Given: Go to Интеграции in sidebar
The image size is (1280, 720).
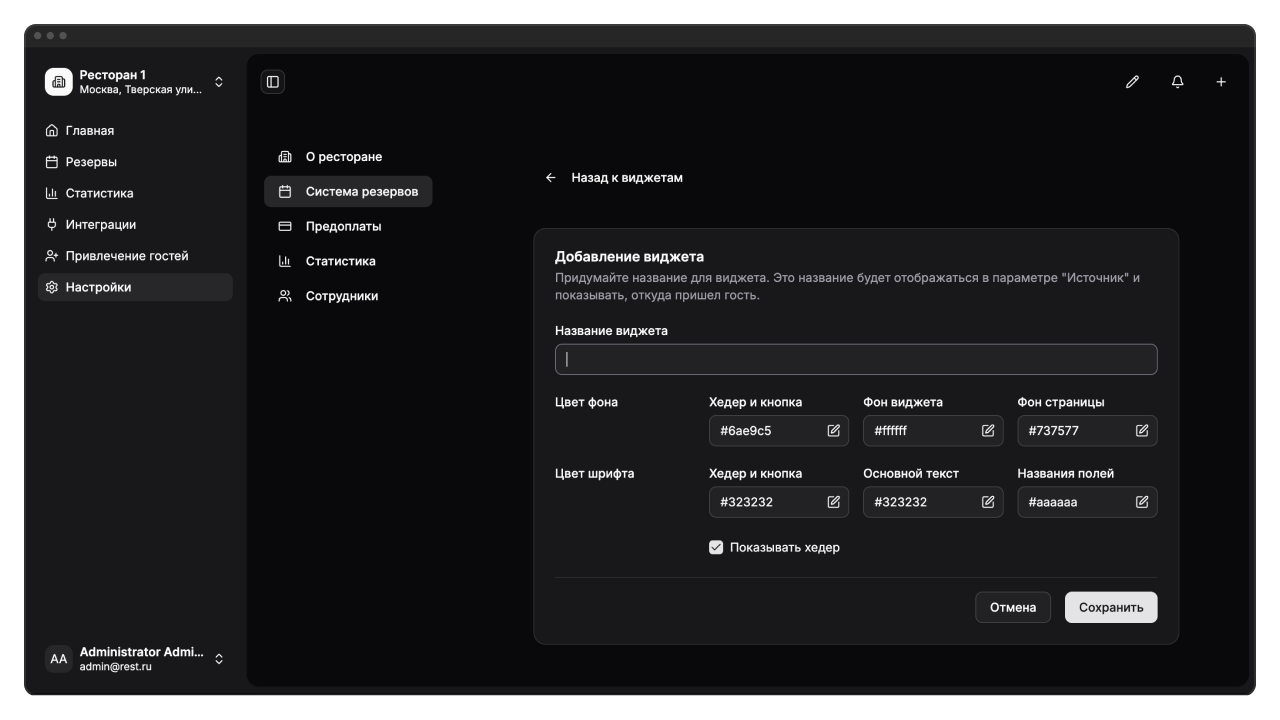Looking at the screenshot, I should click(100, 225).
